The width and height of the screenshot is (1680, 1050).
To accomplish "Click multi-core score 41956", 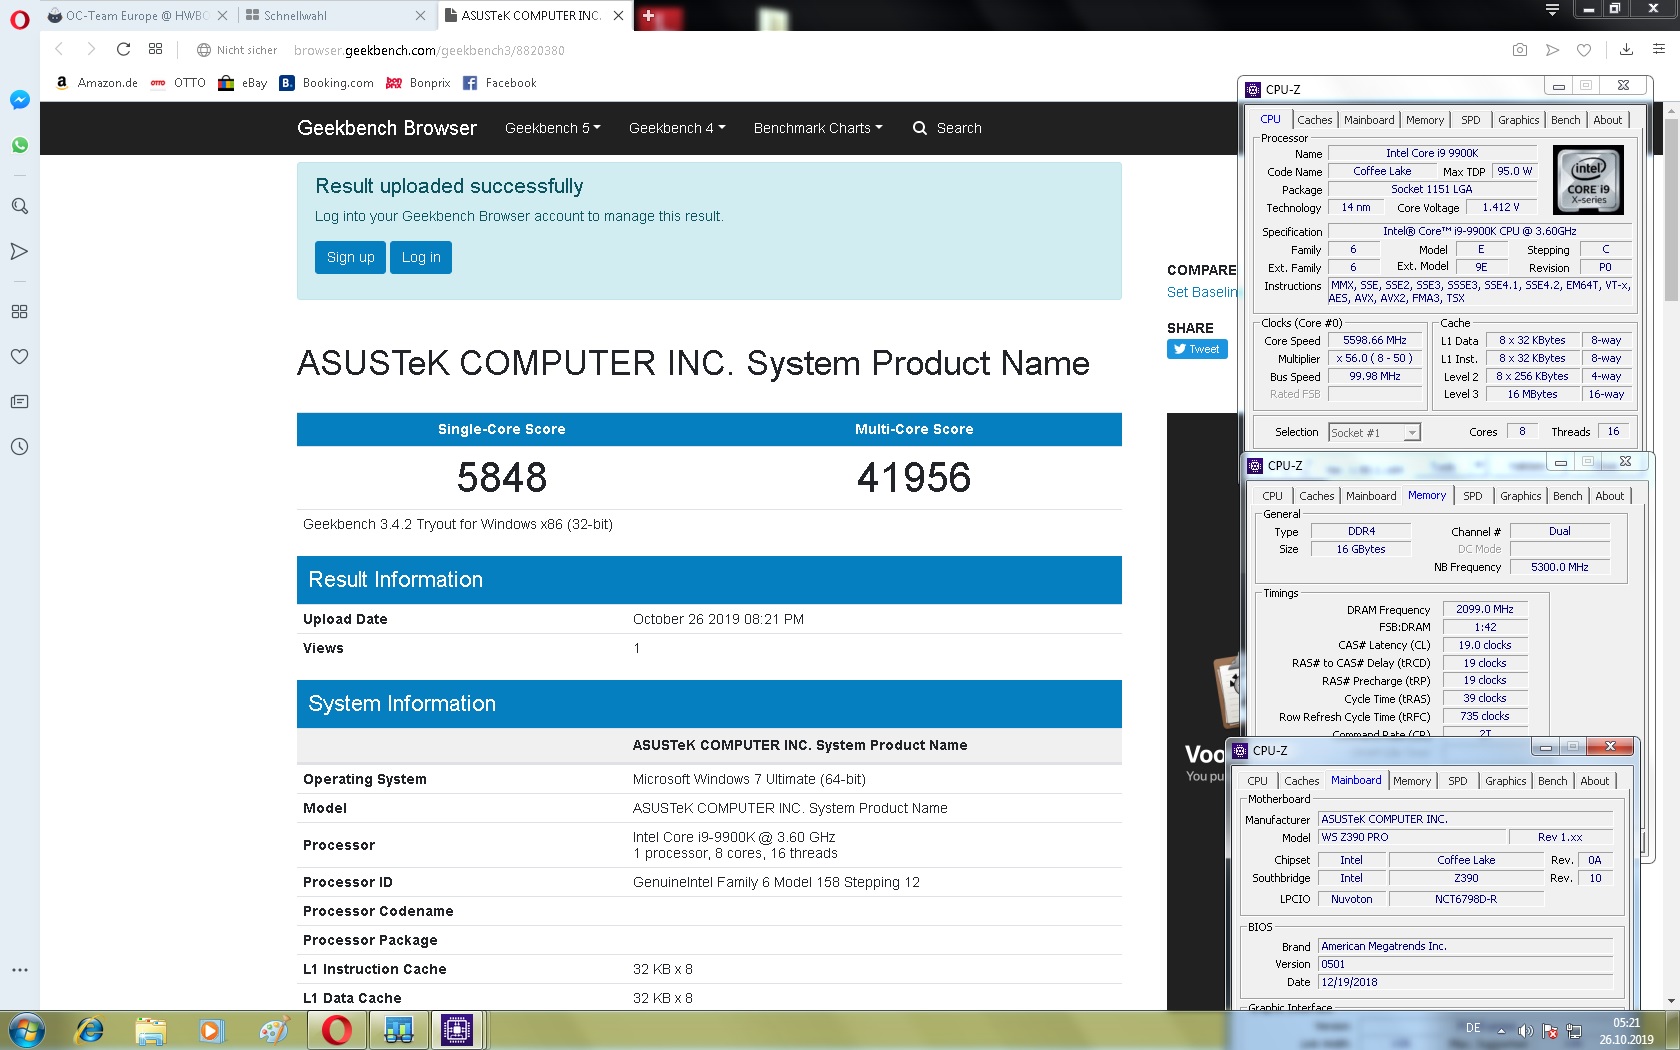I will pyautogui.click(x=914, y=477).
